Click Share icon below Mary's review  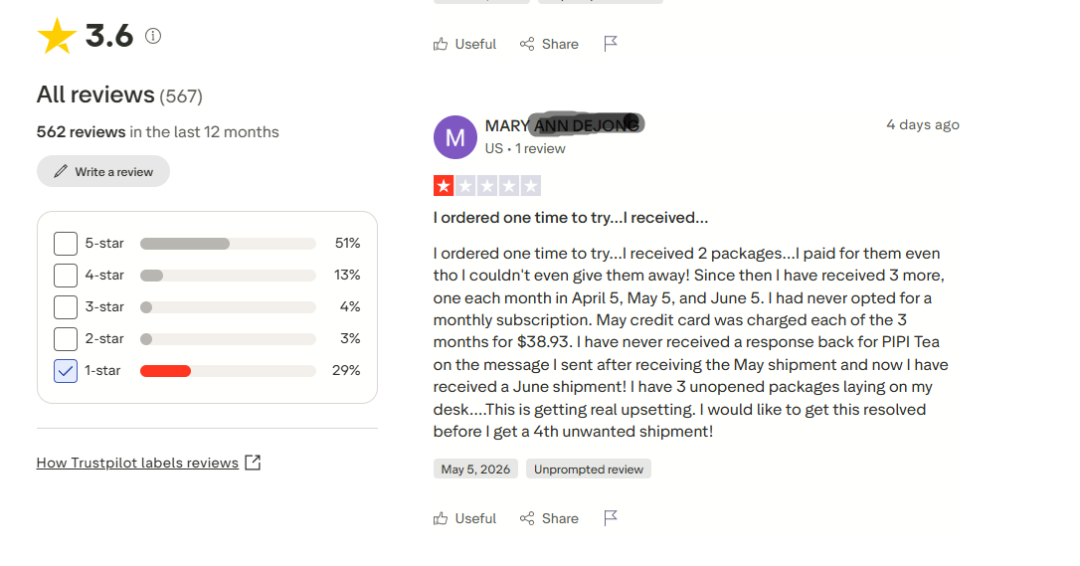527,518
